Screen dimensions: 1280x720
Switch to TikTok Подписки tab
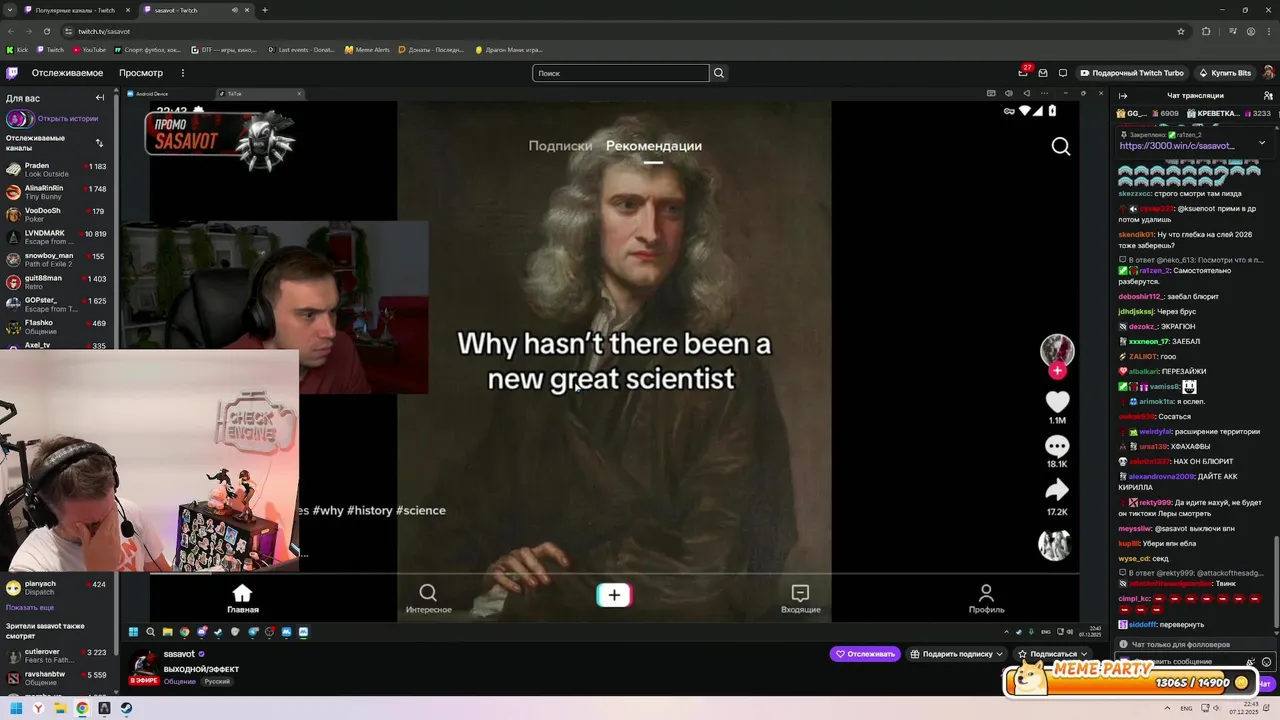click(x=560, y=146)
